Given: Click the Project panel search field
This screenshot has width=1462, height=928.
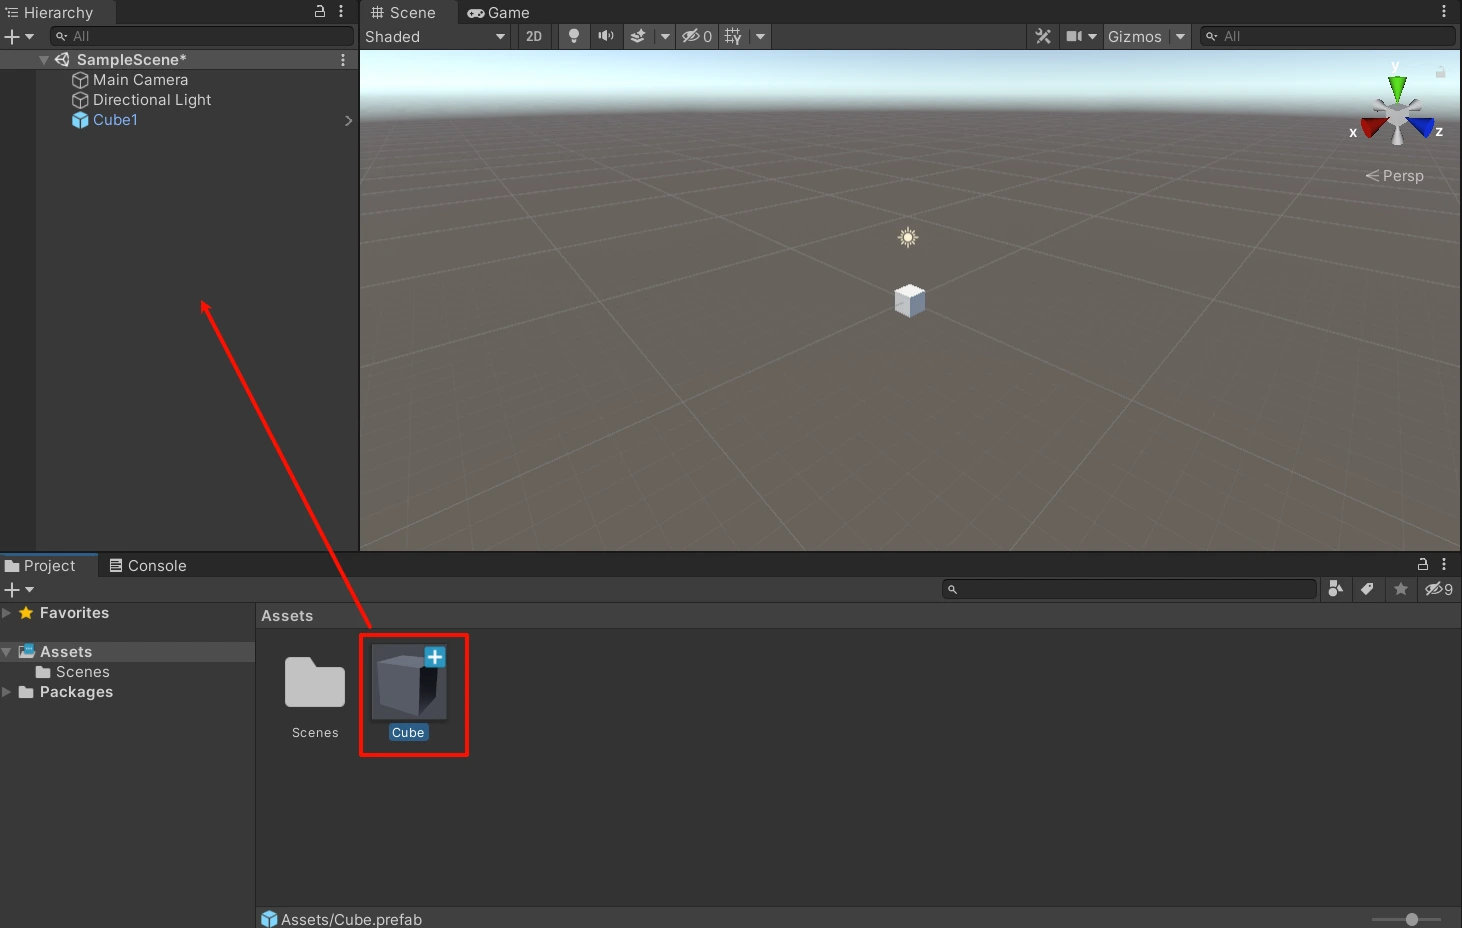Looking at the screenshot, I should (1130, 589).
